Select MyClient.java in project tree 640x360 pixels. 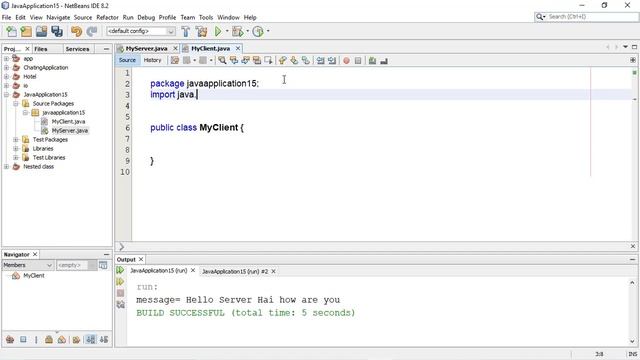pyautogui.click(x=68, y=122)
